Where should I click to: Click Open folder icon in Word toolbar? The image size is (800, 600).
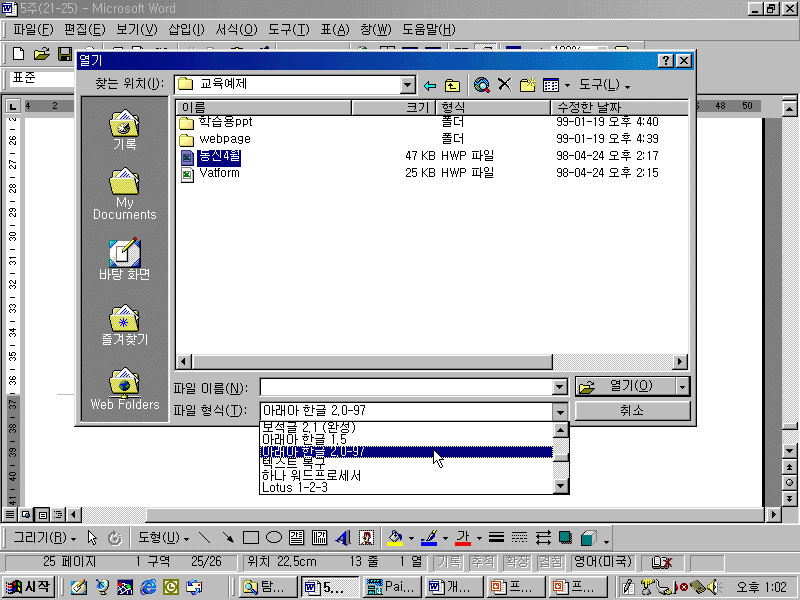42,54
